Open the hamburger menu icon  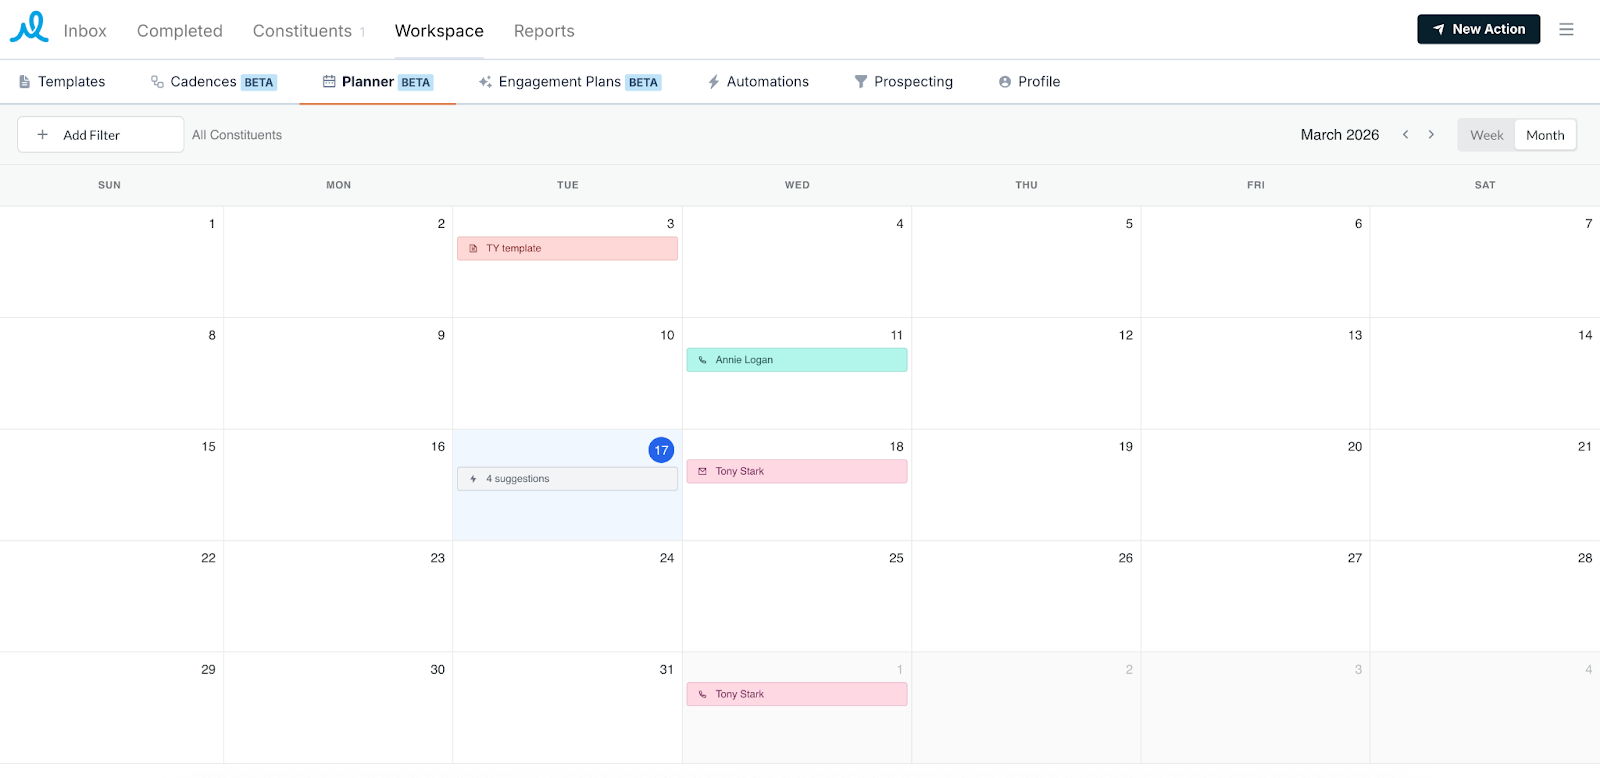click(1566, 30)
